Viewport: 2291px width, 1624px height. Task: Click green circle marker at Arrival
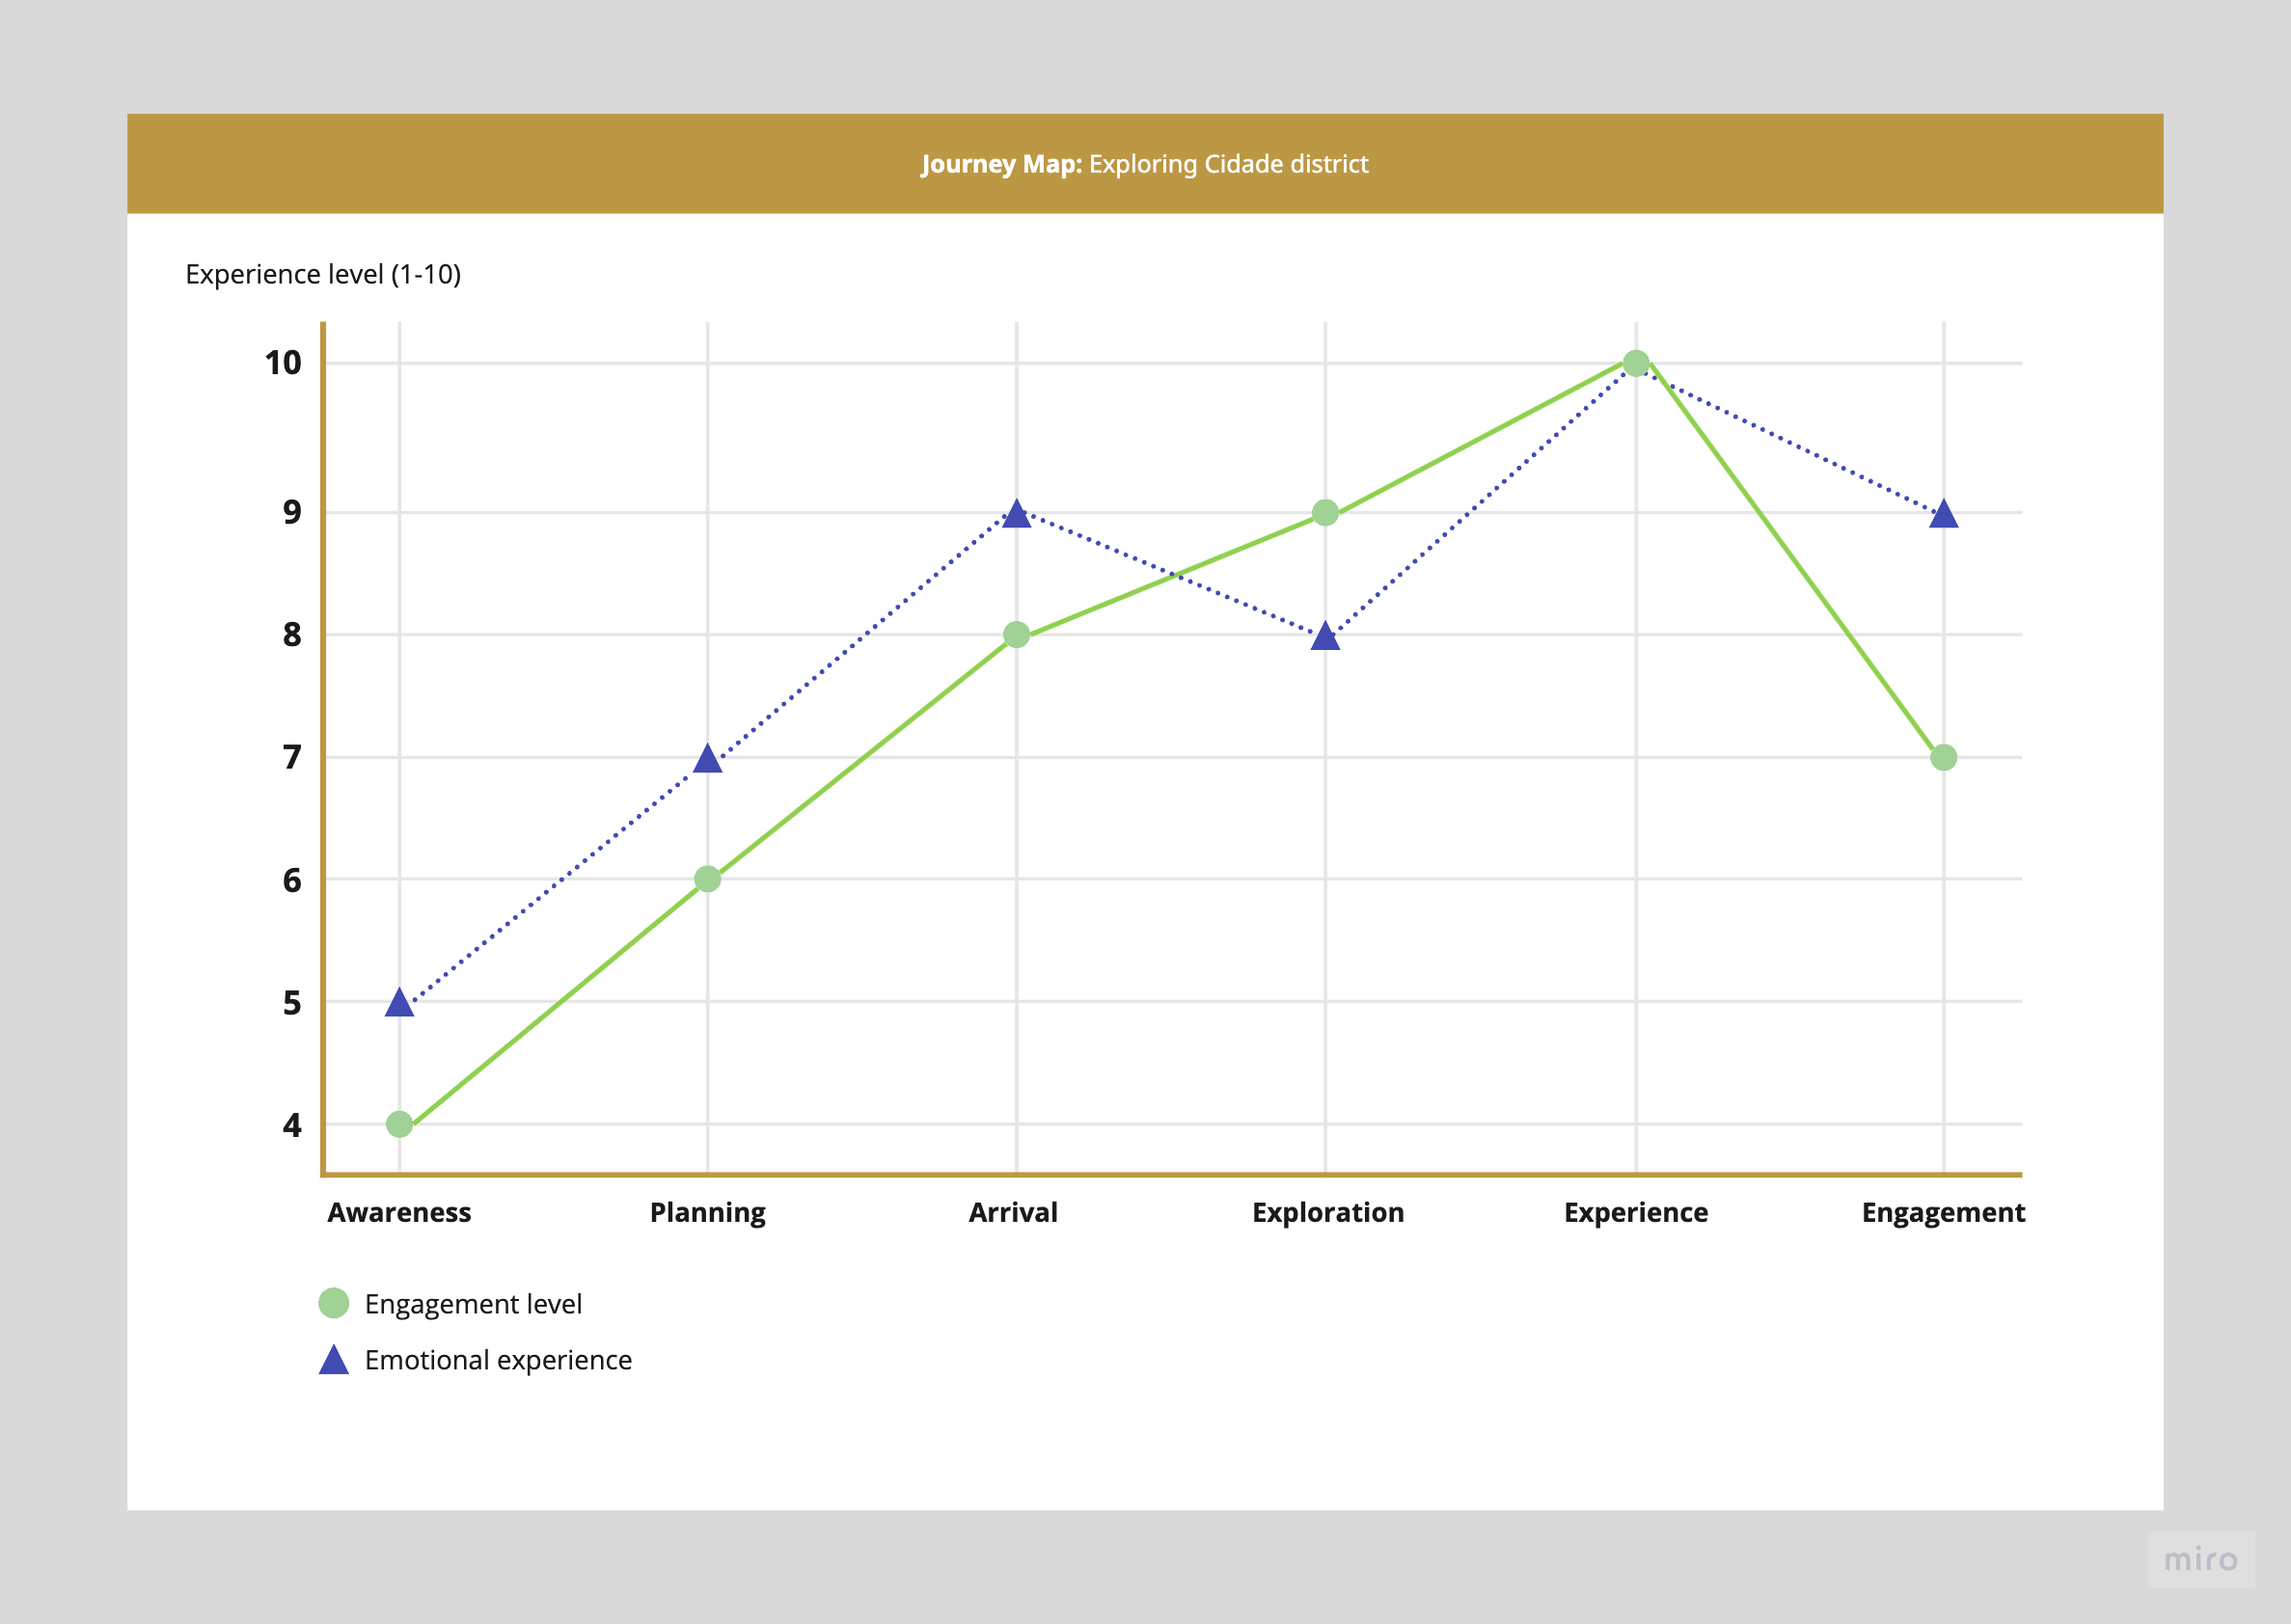[x=1016, y=635]
